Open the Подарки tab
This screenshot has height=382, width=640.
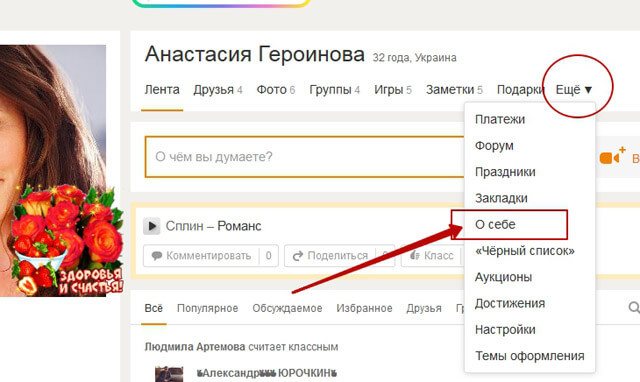coord(520,89)
